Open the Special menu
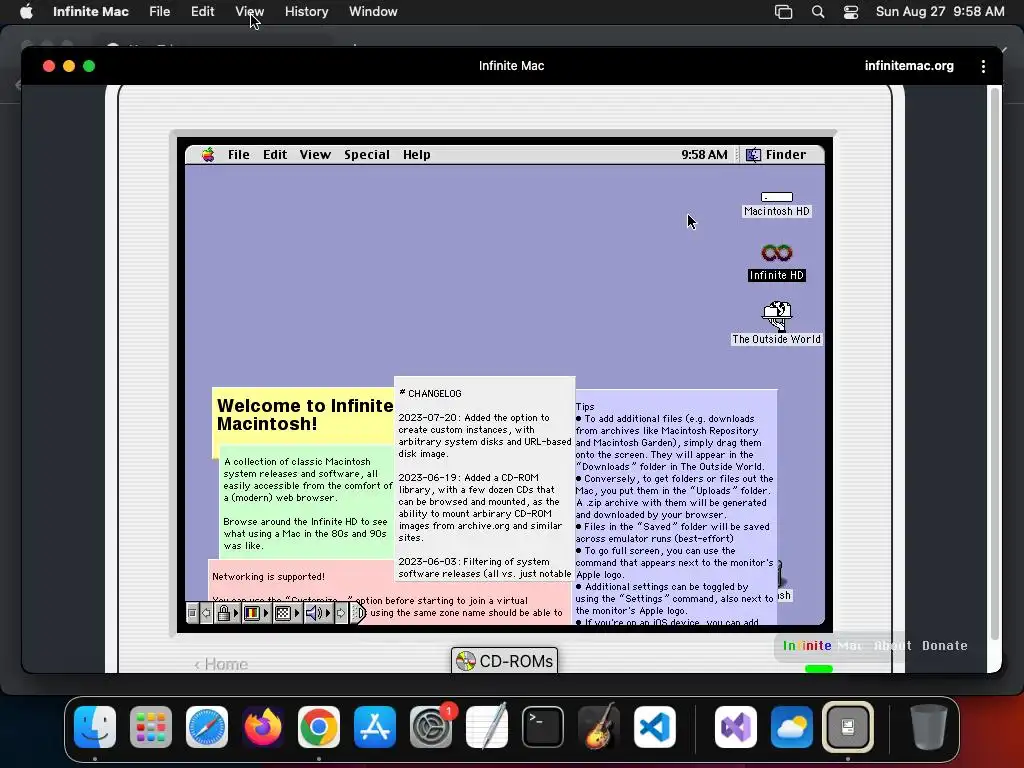Screen dimensions: 1024x768 point(366,155)
